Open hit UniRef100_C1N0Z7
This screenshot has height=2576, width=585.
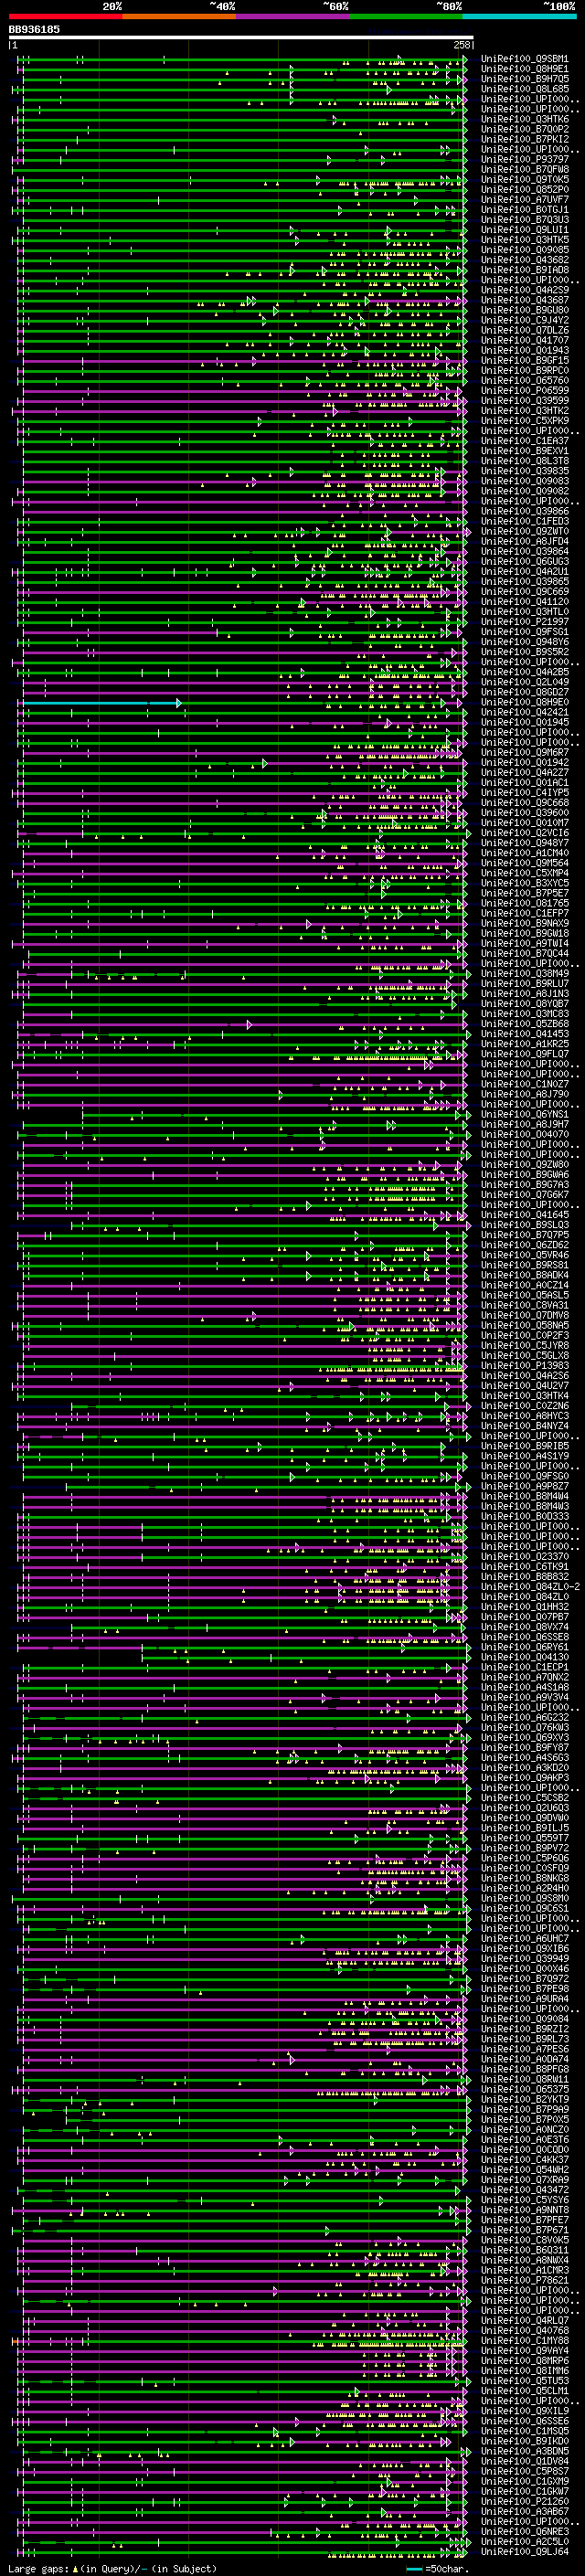pos(524,1084)
